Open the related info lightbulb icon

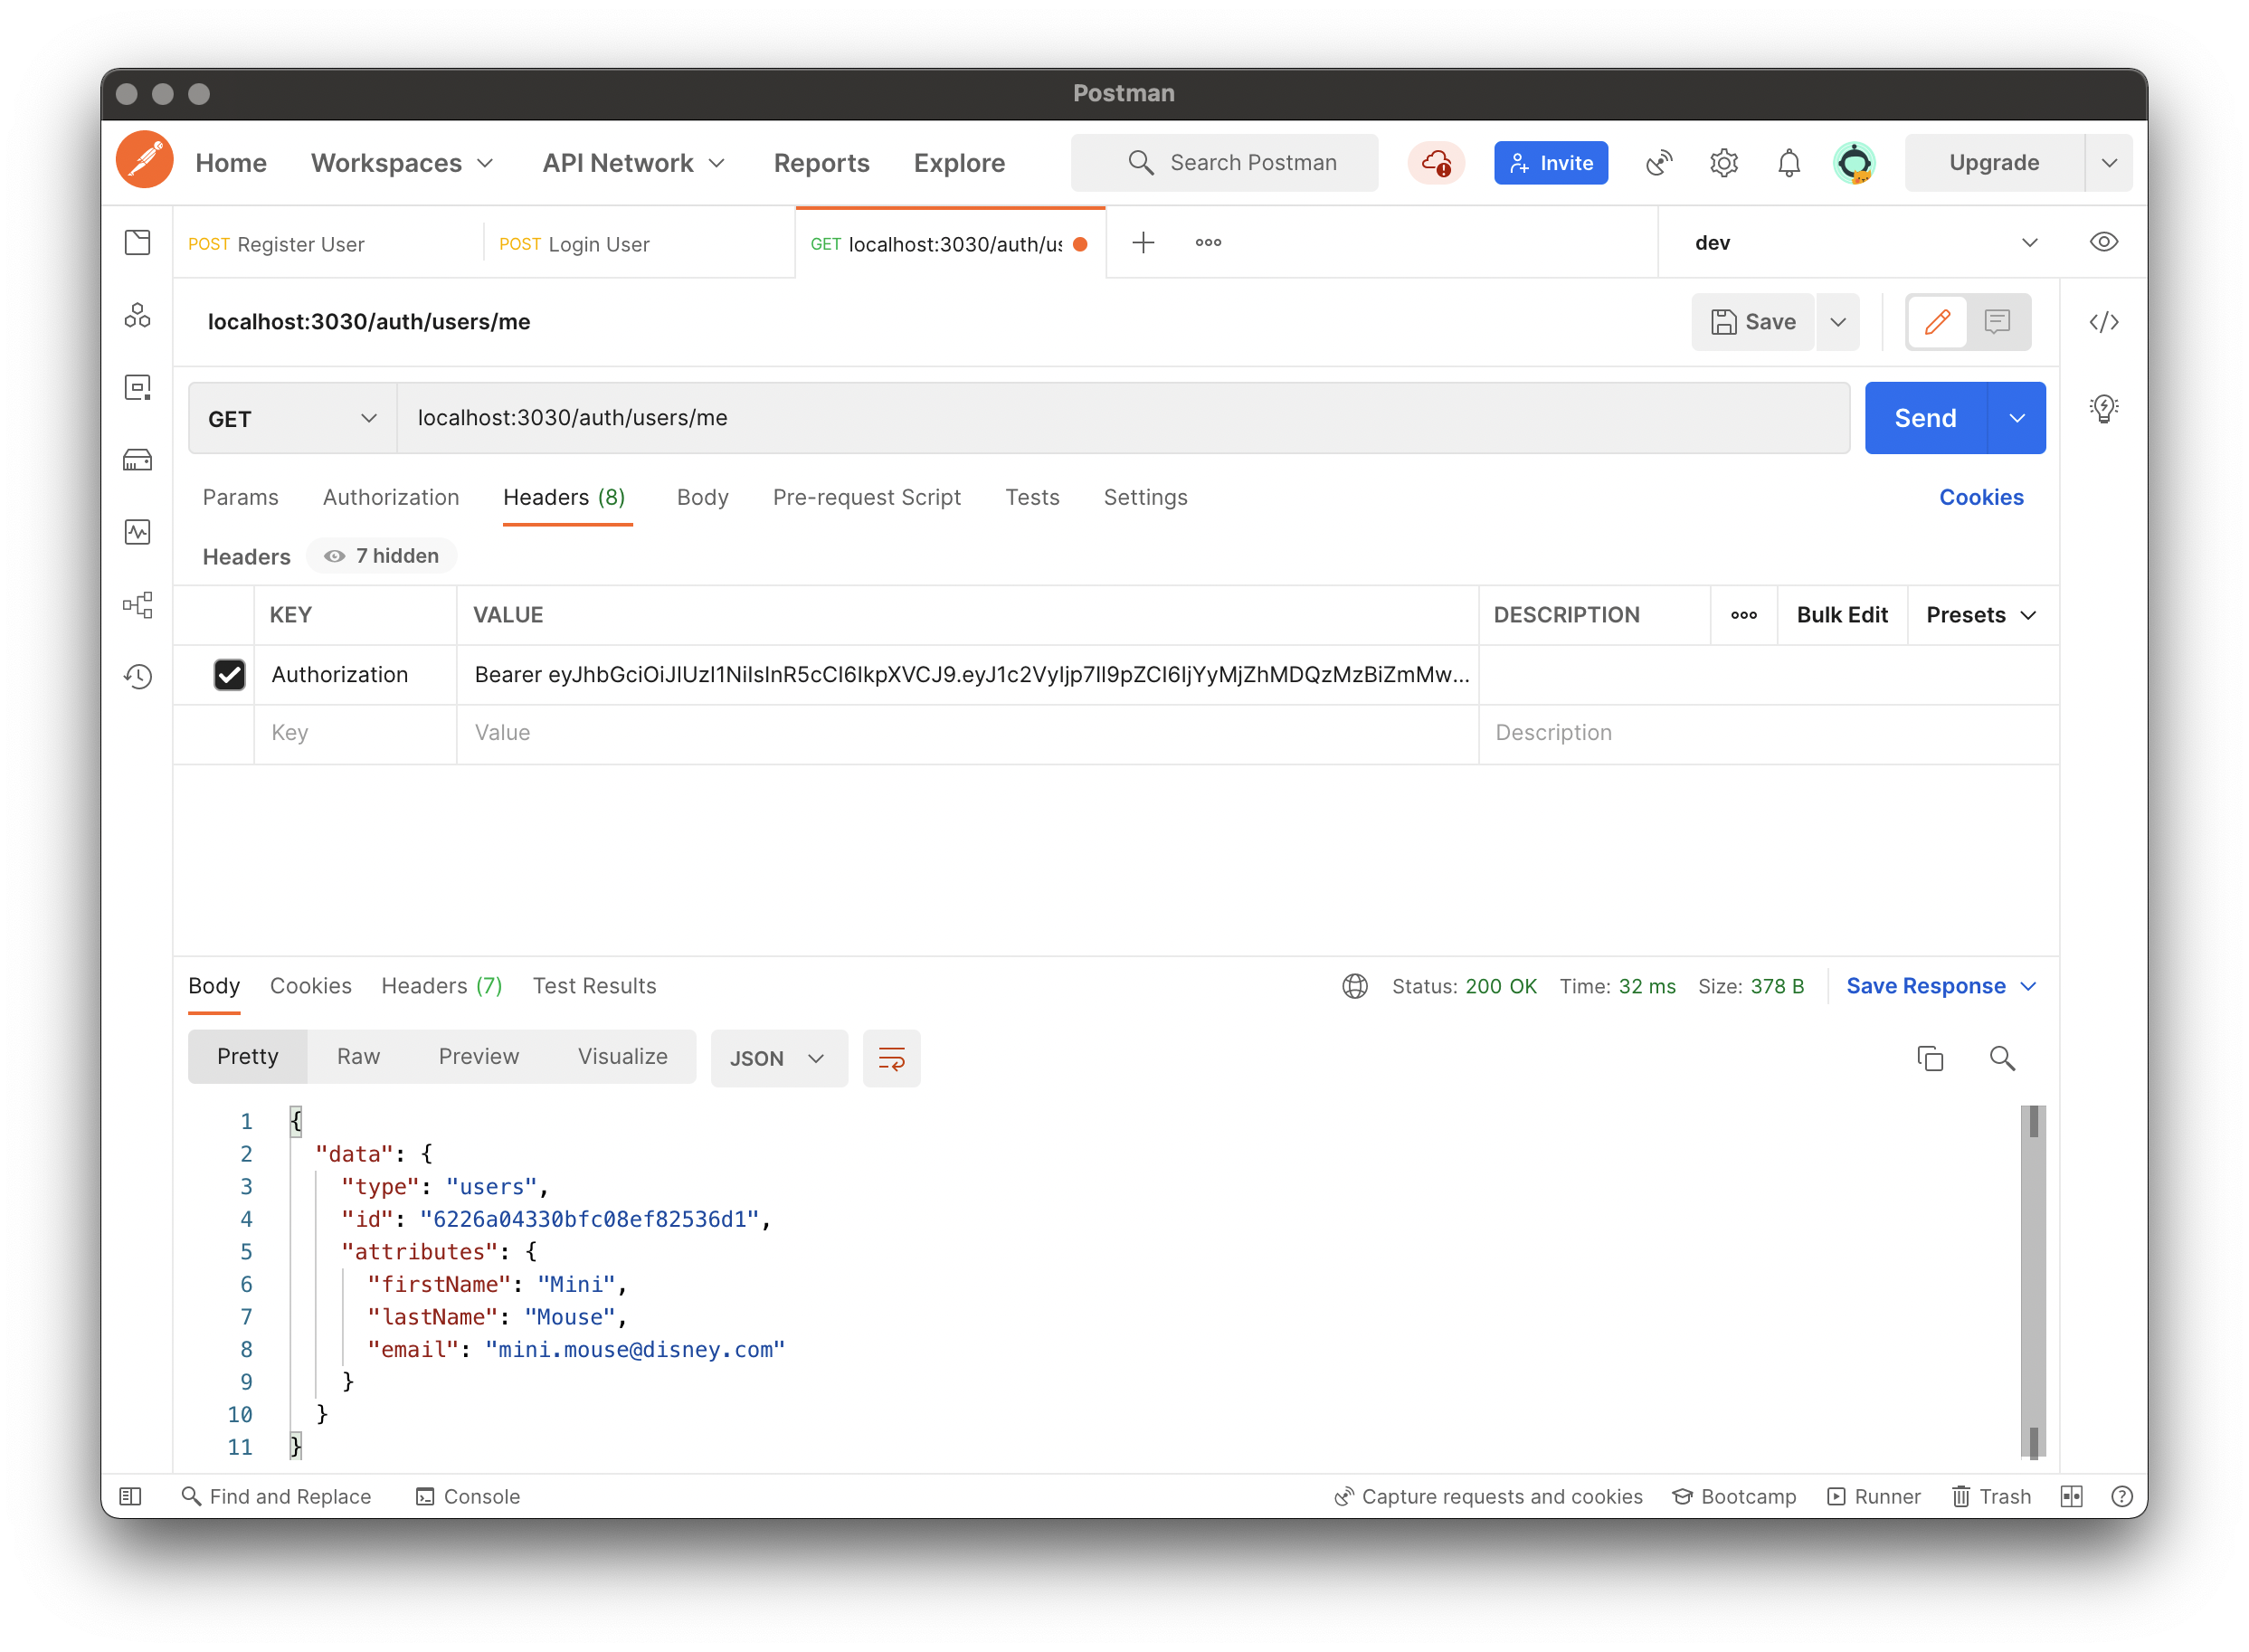click(2104, 408)
